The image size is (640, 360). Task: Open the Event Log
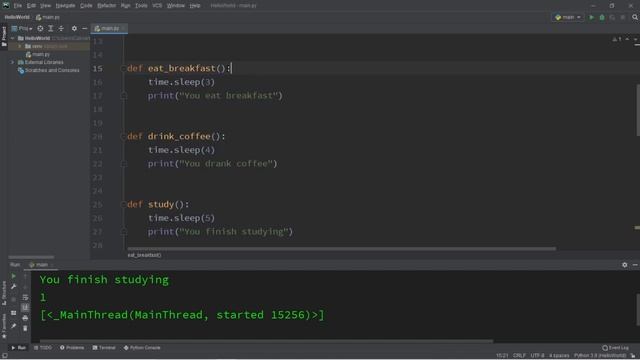616,348
